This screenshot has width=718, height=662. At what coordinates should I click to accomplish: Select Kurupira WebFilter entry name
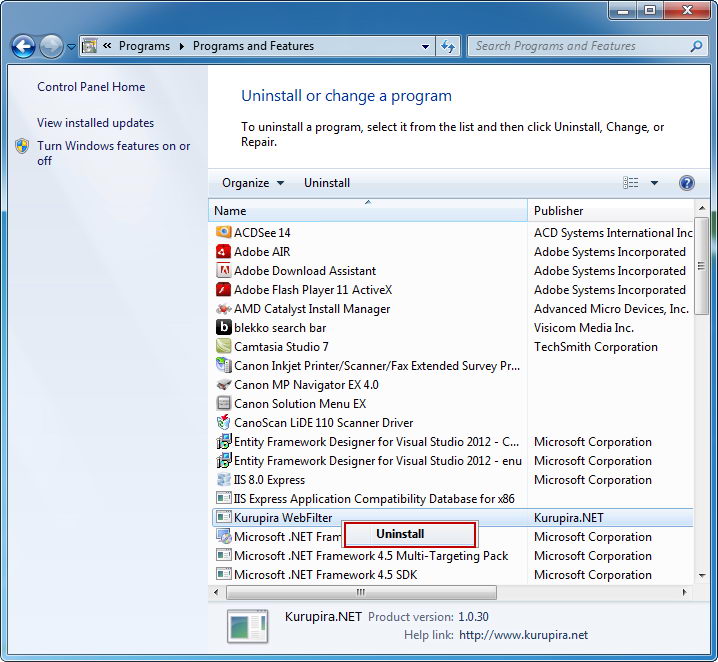pos(283,518)
